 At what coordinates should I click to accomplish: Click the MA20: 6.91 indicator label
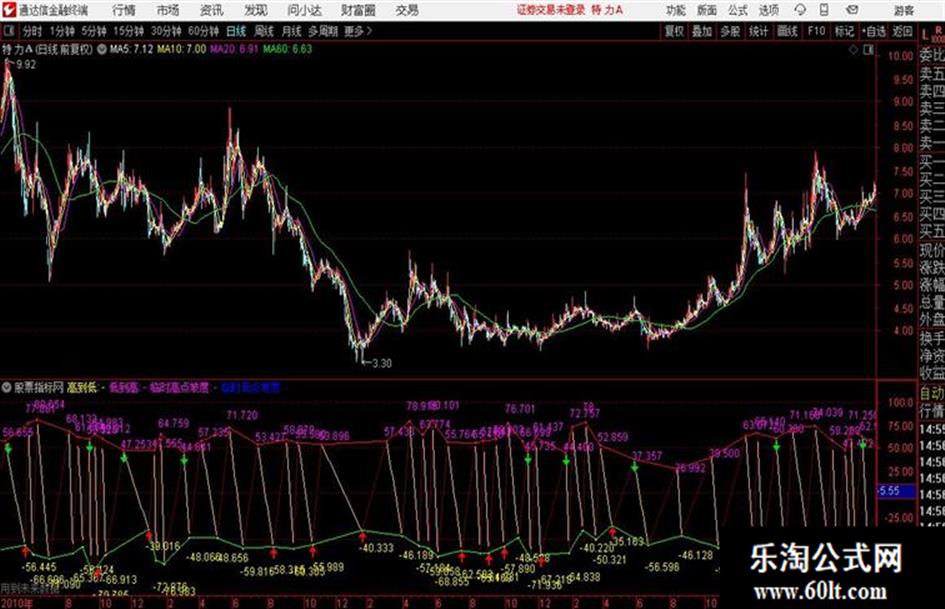[234, 49]
